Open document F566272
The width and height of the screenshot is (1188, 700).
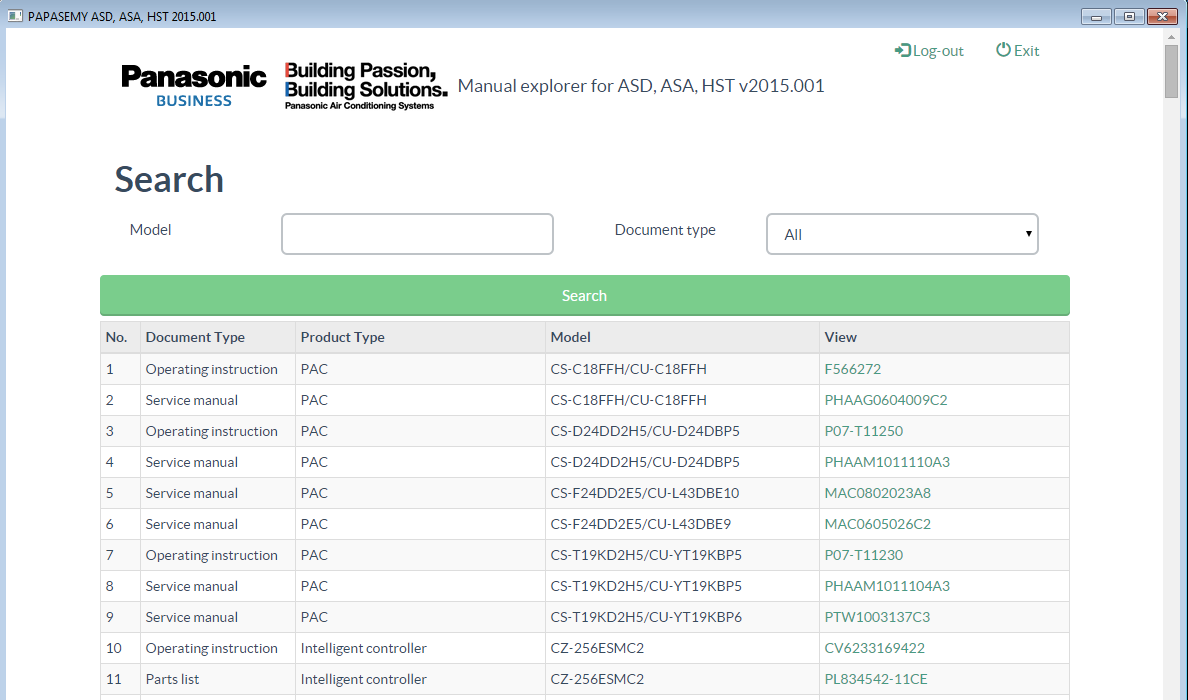tap(852, 369)
